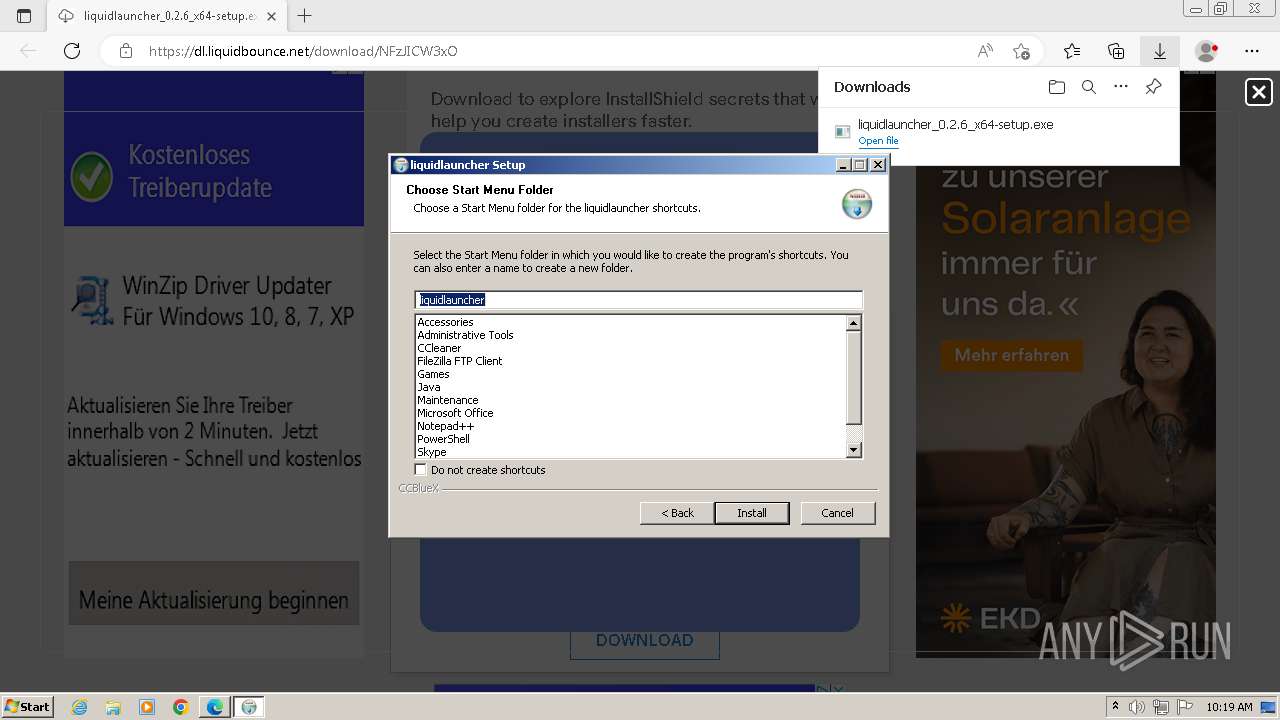Refresh the browser page
Screen dimensions: 1280x720
72,51
